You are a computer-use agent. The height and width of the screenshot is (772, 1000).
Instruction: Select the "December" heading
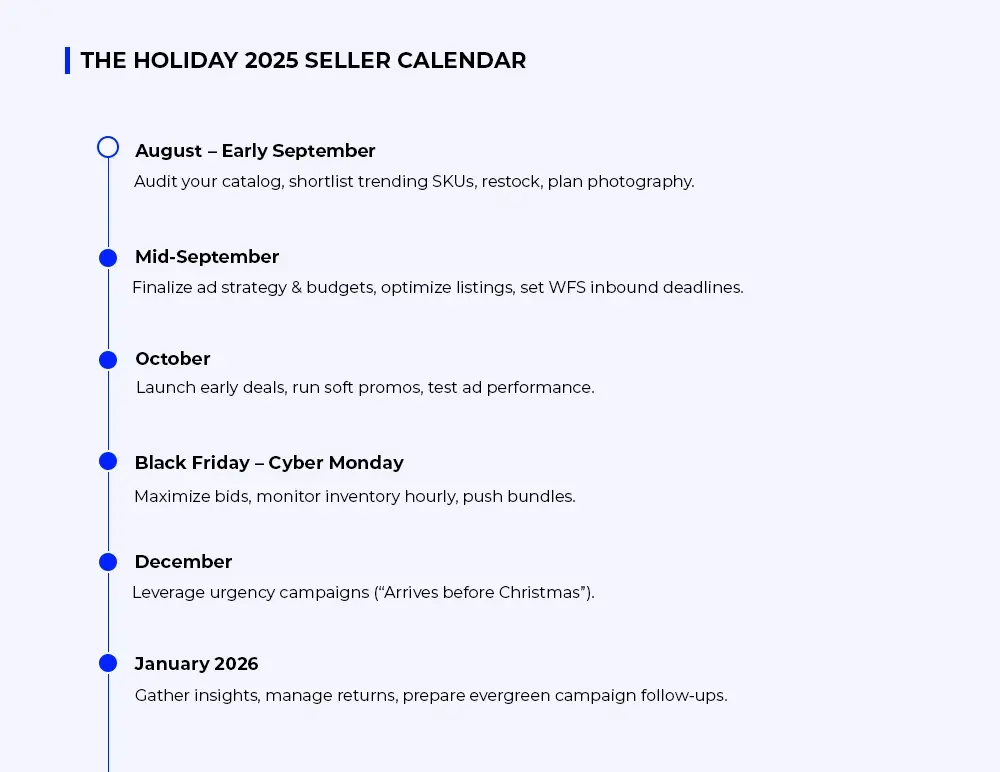(x=183, y=562)
